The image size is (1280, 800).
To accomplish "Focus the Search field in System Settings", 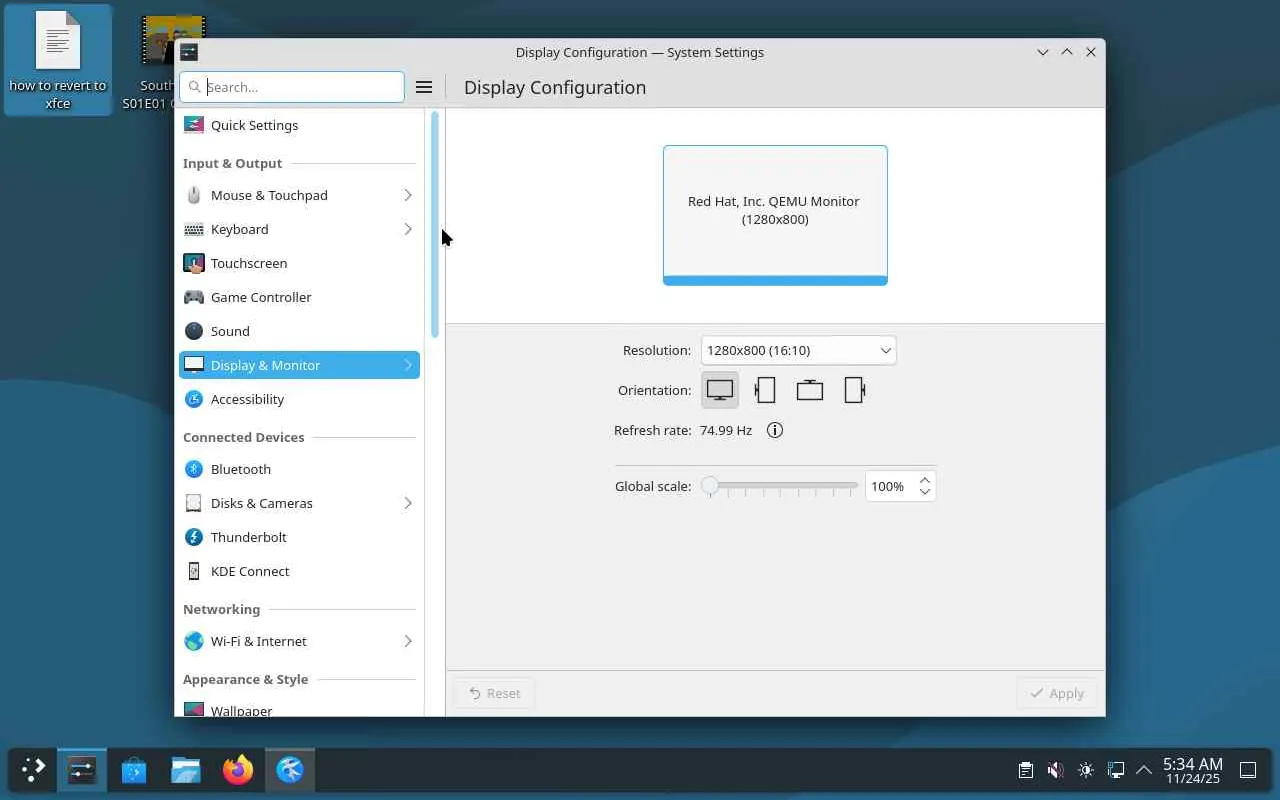I will (292, 87).
